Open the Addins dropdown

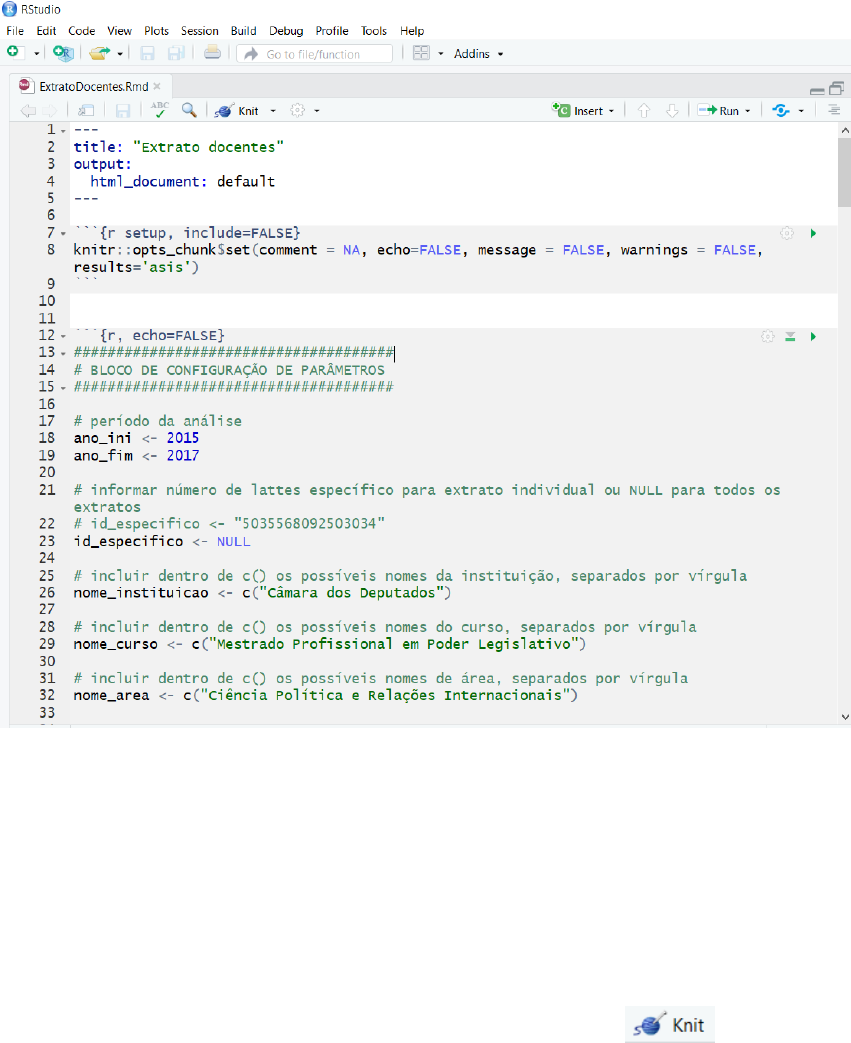[478, 54]
